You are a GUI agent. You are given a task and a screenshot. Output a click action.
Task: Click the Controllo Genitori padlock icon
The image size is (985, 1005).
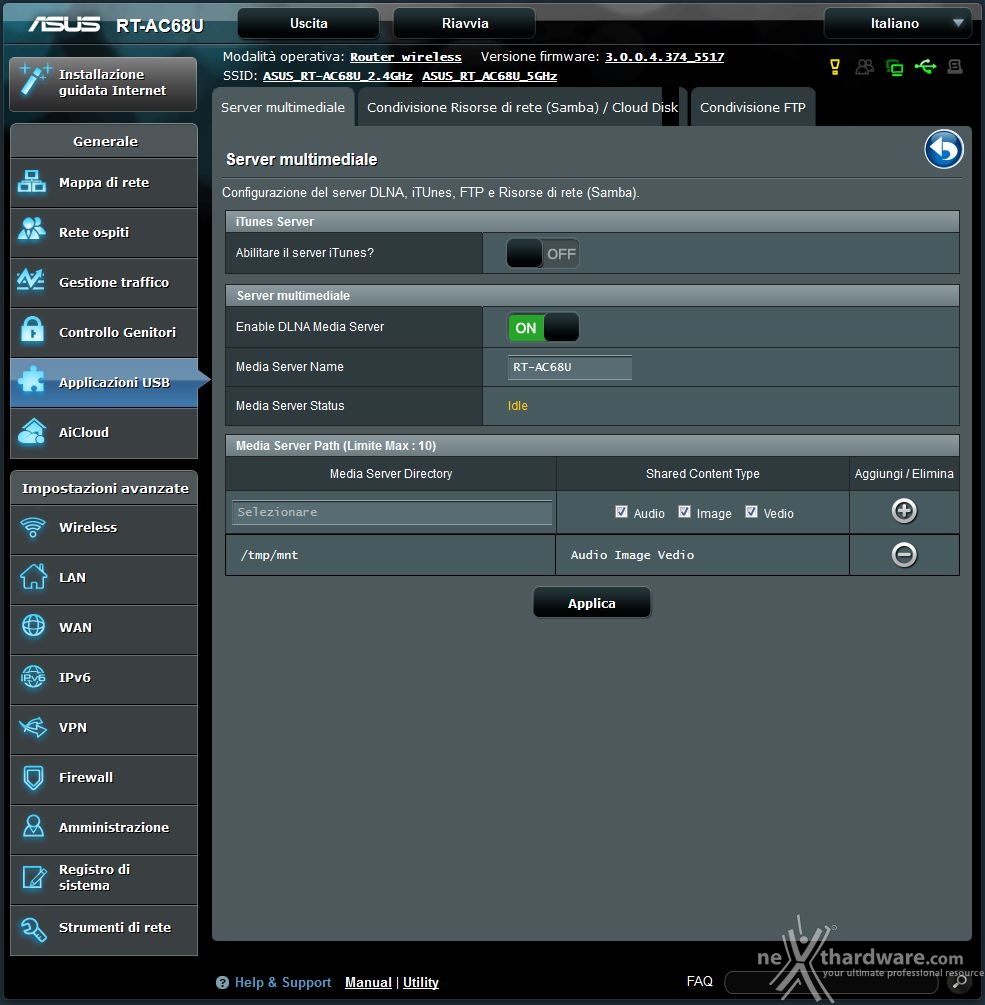(32, 330)
